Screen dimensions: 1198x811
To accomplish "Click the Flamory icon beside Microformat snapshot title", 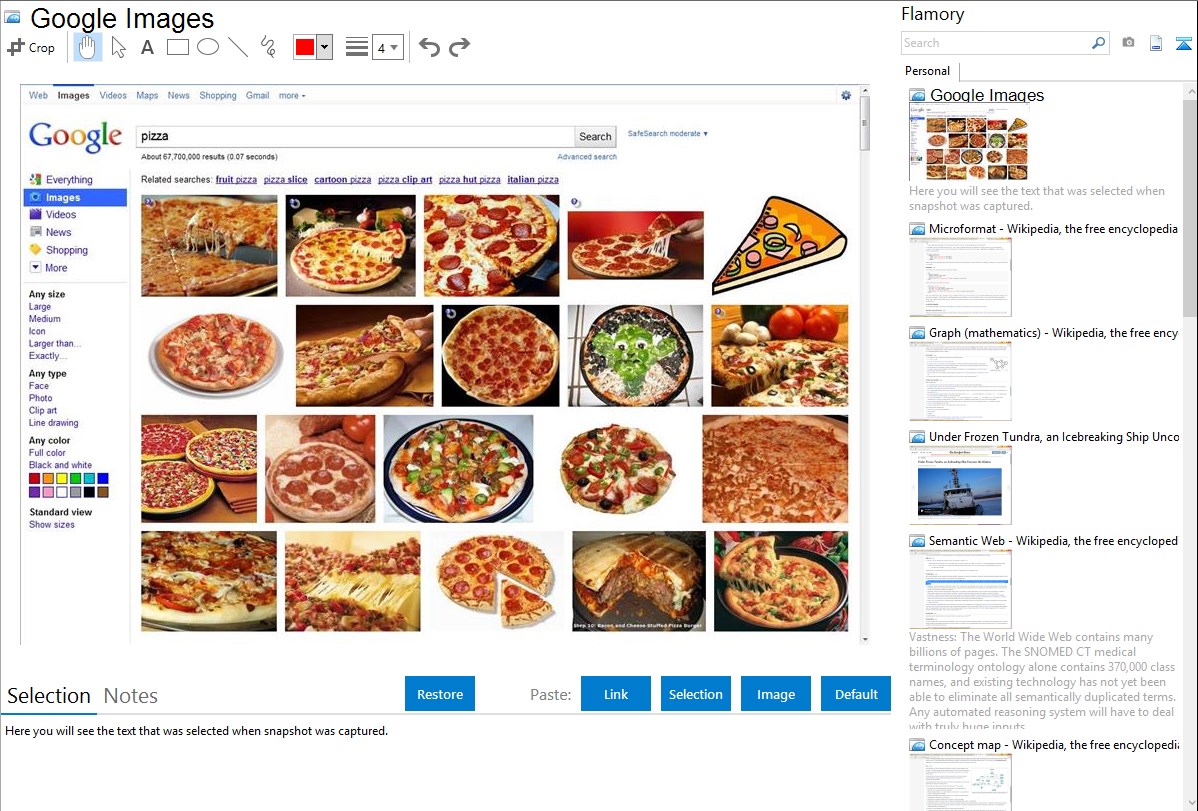I will tap(917, 229).
